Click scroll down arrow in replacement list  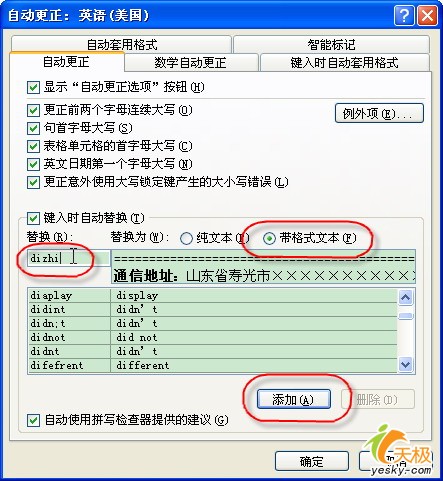[406, 364]
